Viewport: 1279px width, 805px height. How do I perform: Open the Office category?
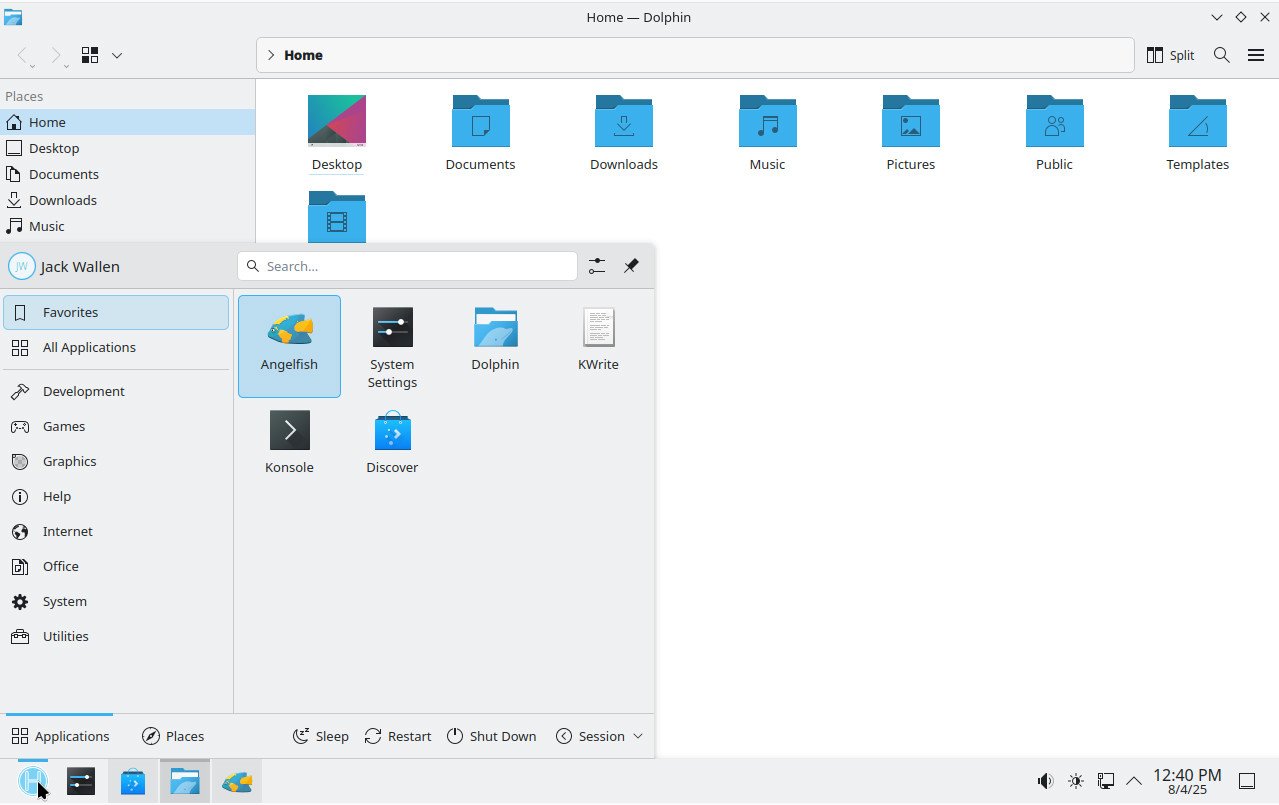[116, 566]
